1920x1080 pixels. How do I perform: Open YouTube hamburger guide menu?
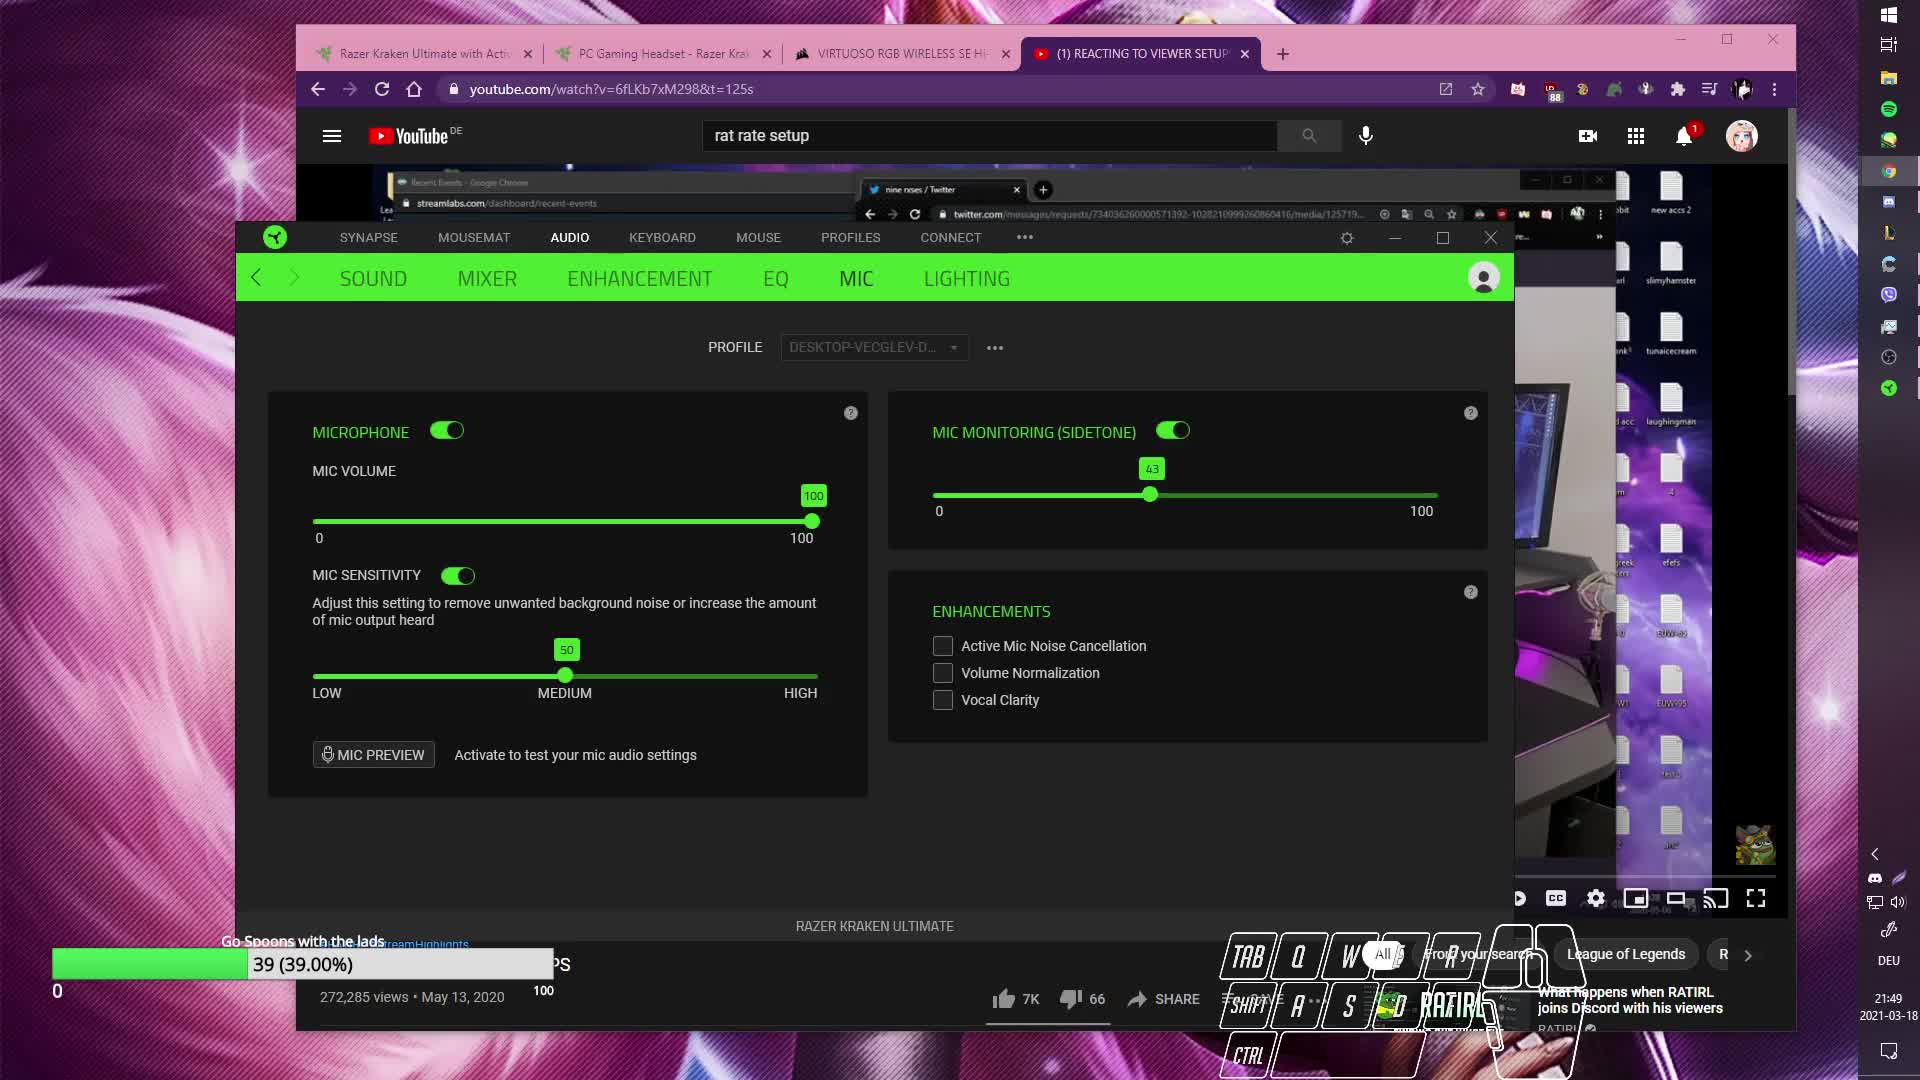coord(332,136)
